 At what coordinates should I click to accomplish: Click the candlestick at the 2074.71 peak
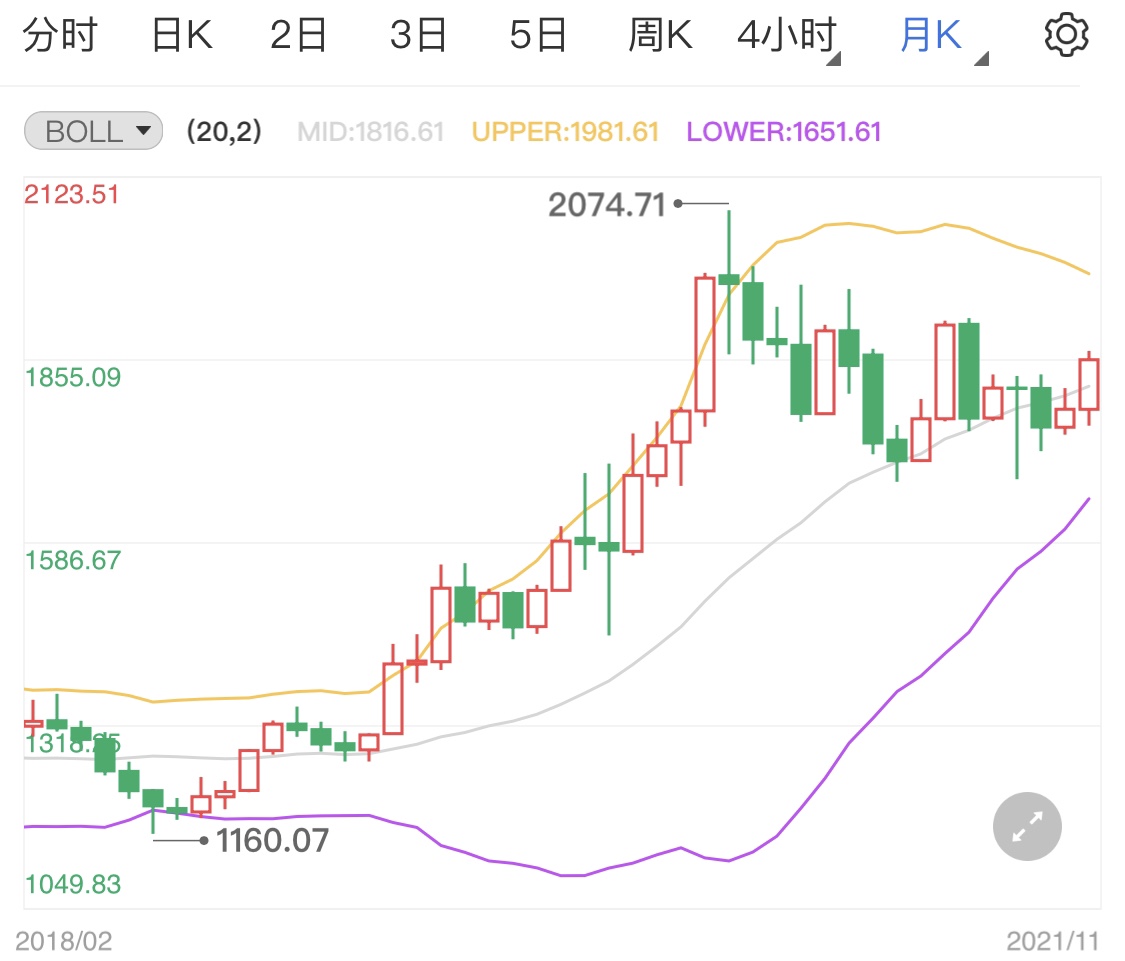click(729, 280)
